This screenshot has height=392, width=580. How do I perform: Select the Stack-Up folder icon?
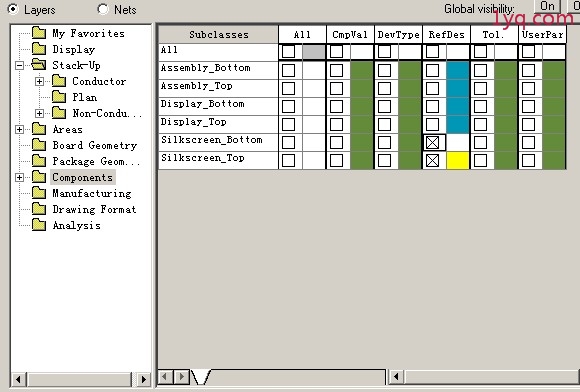tap(39, 65)
